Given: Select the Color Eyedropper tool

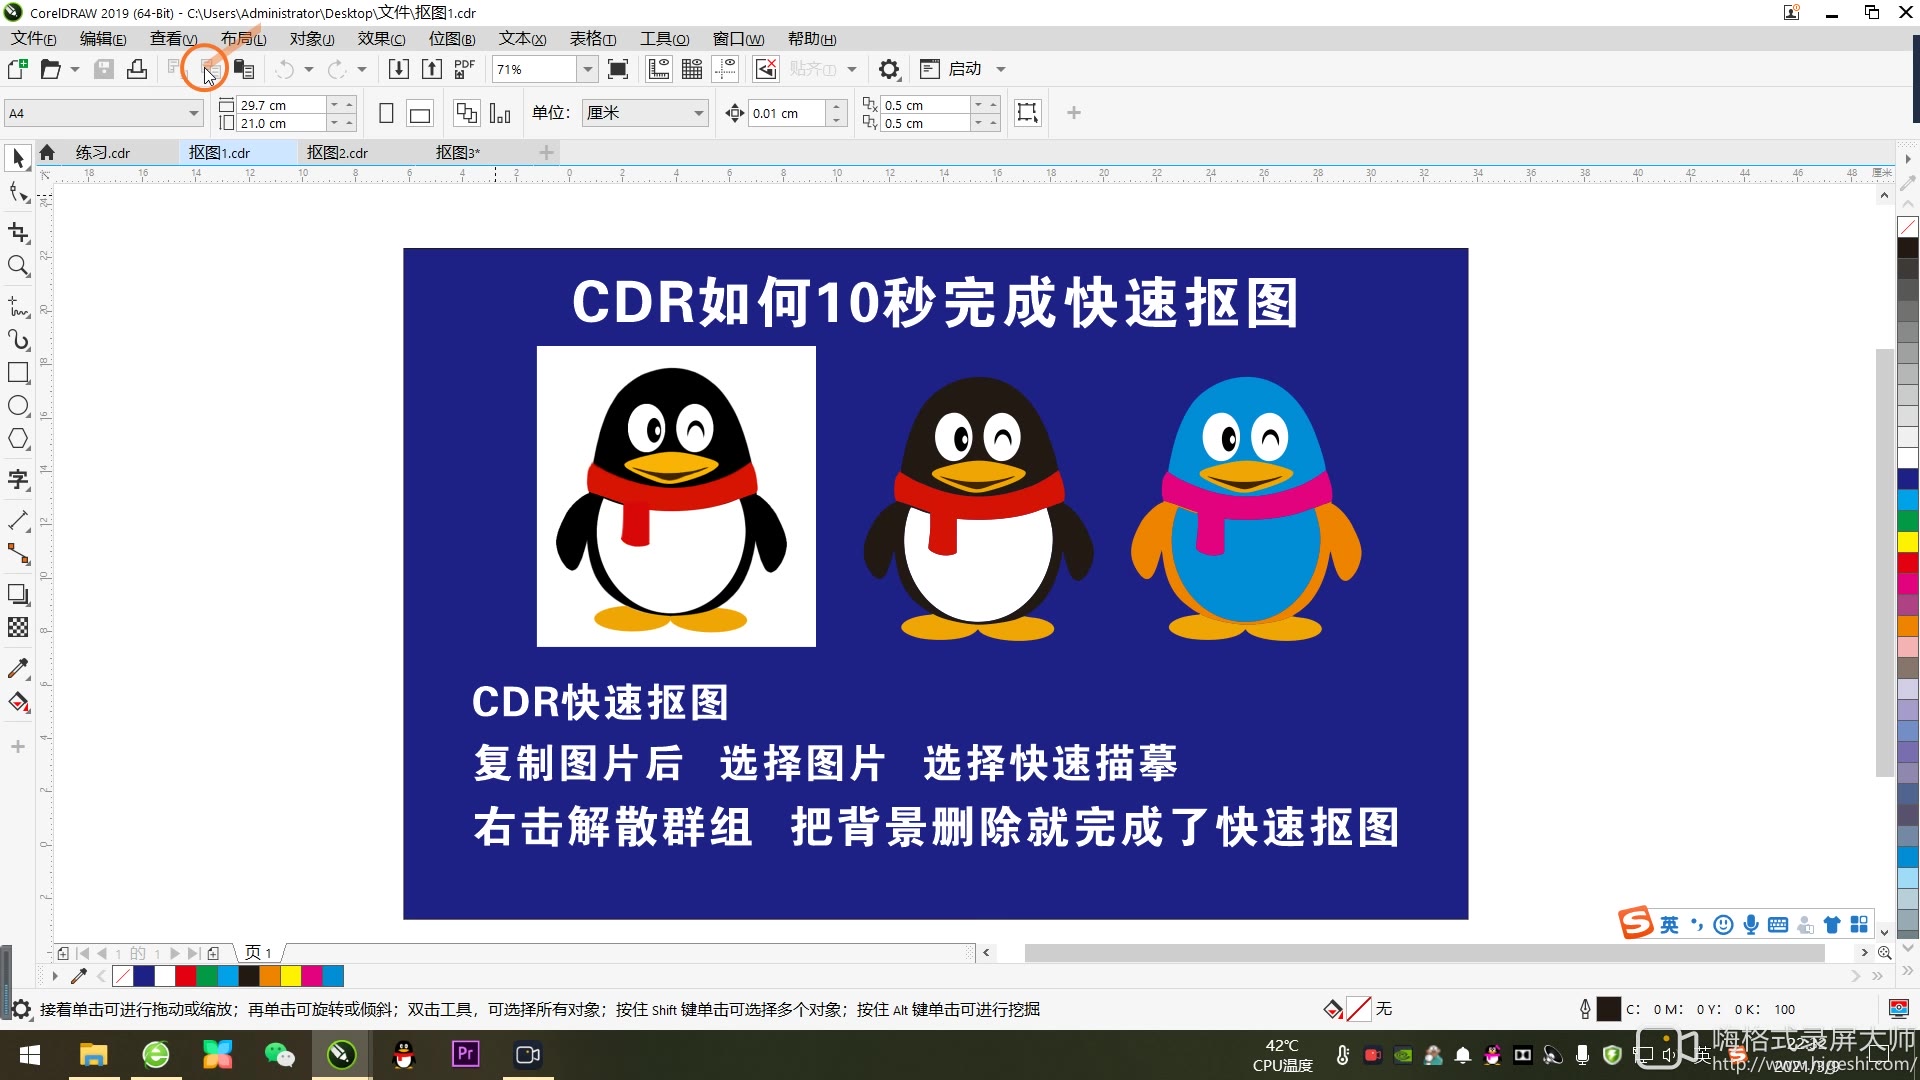Looking at the screenshot, I should [x=18, y=668].
